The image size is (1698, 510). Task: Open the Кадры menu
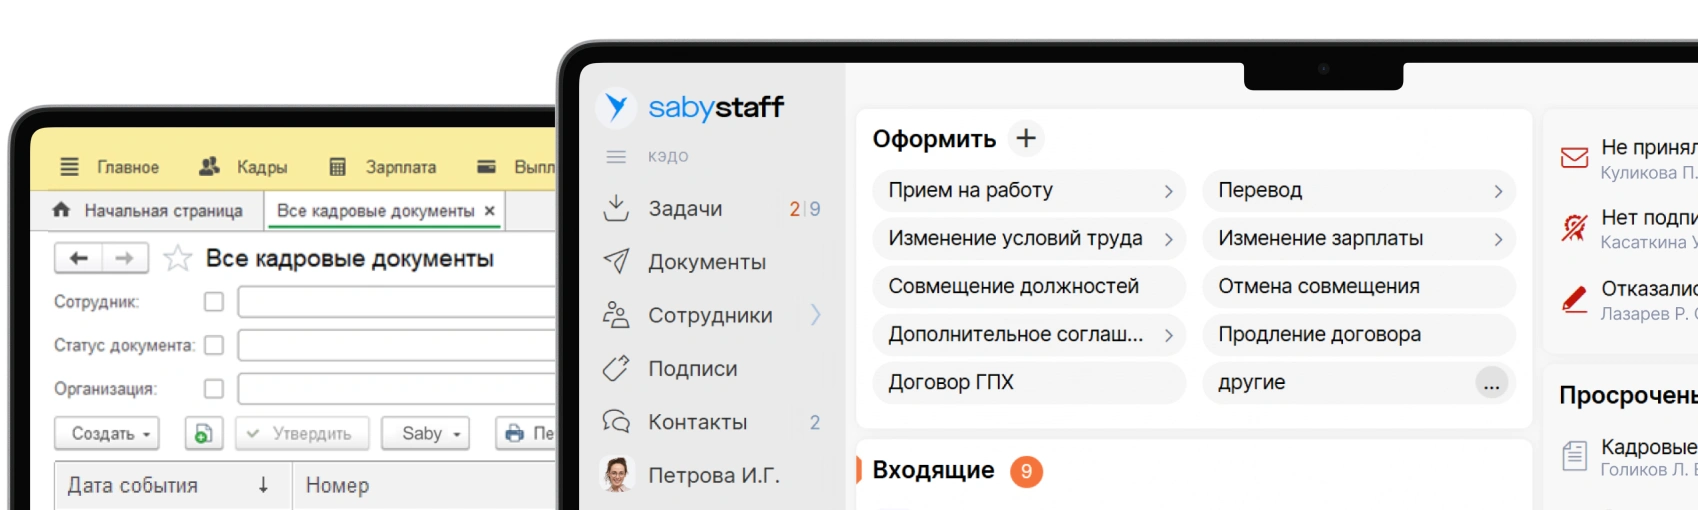262,167
